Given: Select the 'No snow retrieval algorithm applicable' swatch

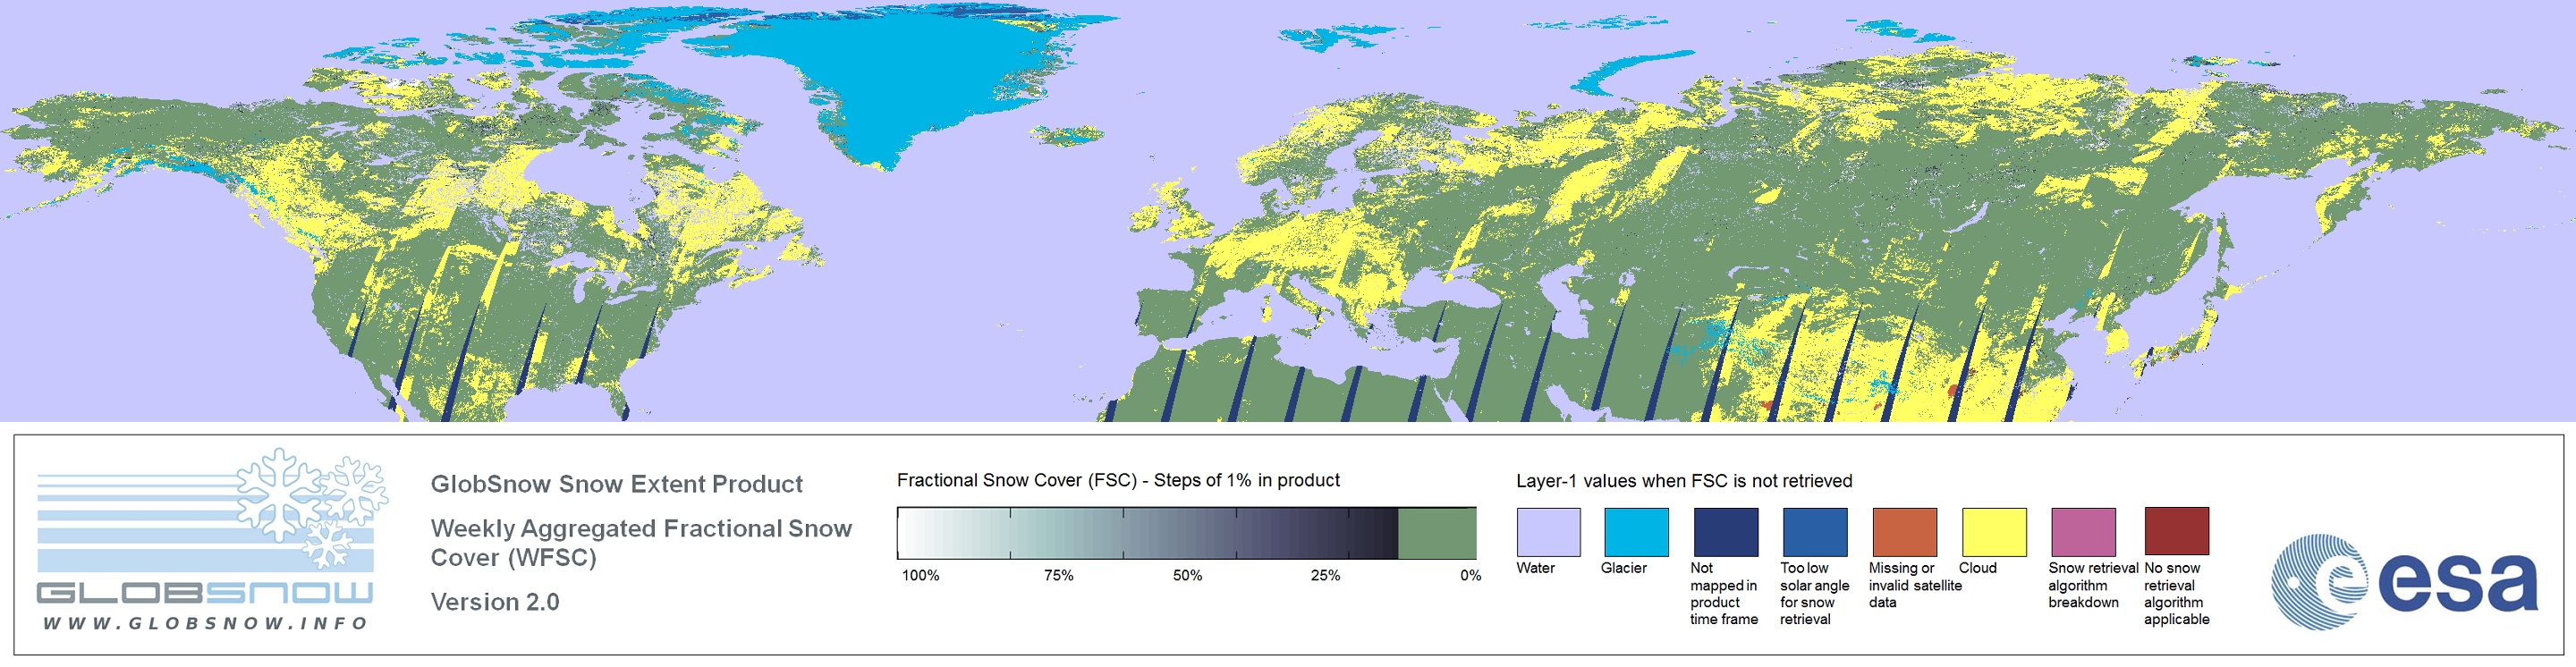Looking at the screenshot, I should coord(2176,532).
